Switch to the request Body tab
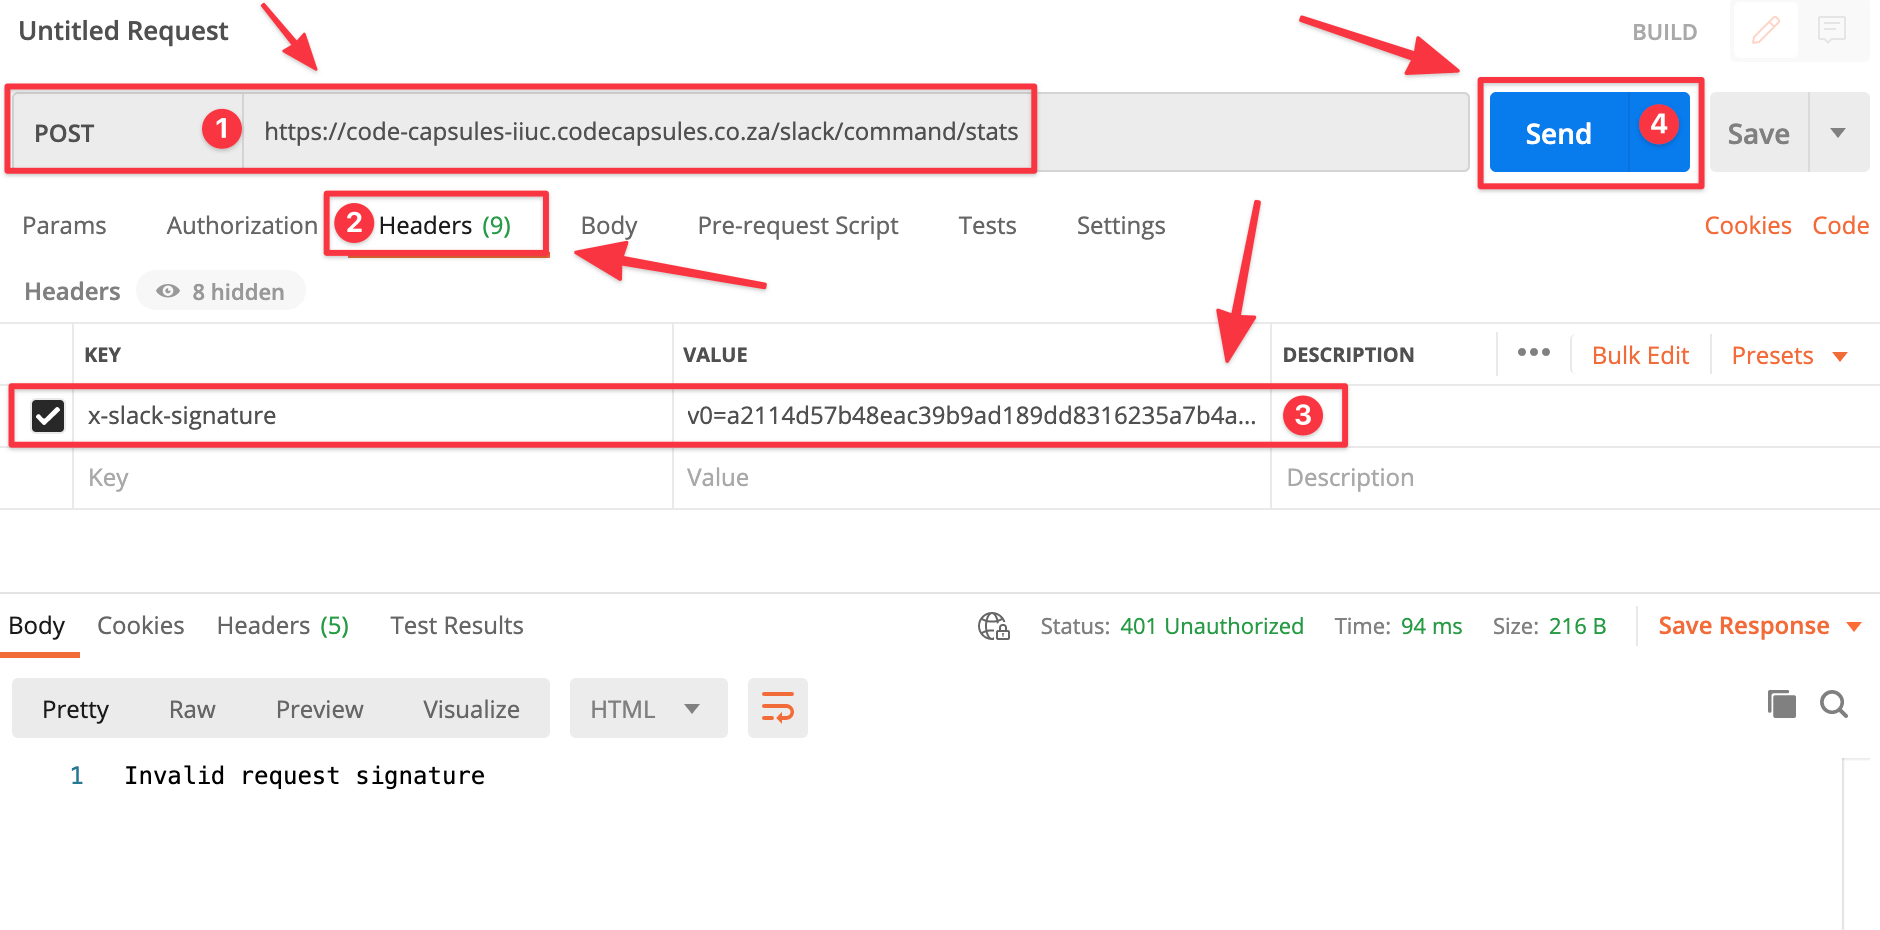This screenshot has height=930, width=1880. [608, 226]
